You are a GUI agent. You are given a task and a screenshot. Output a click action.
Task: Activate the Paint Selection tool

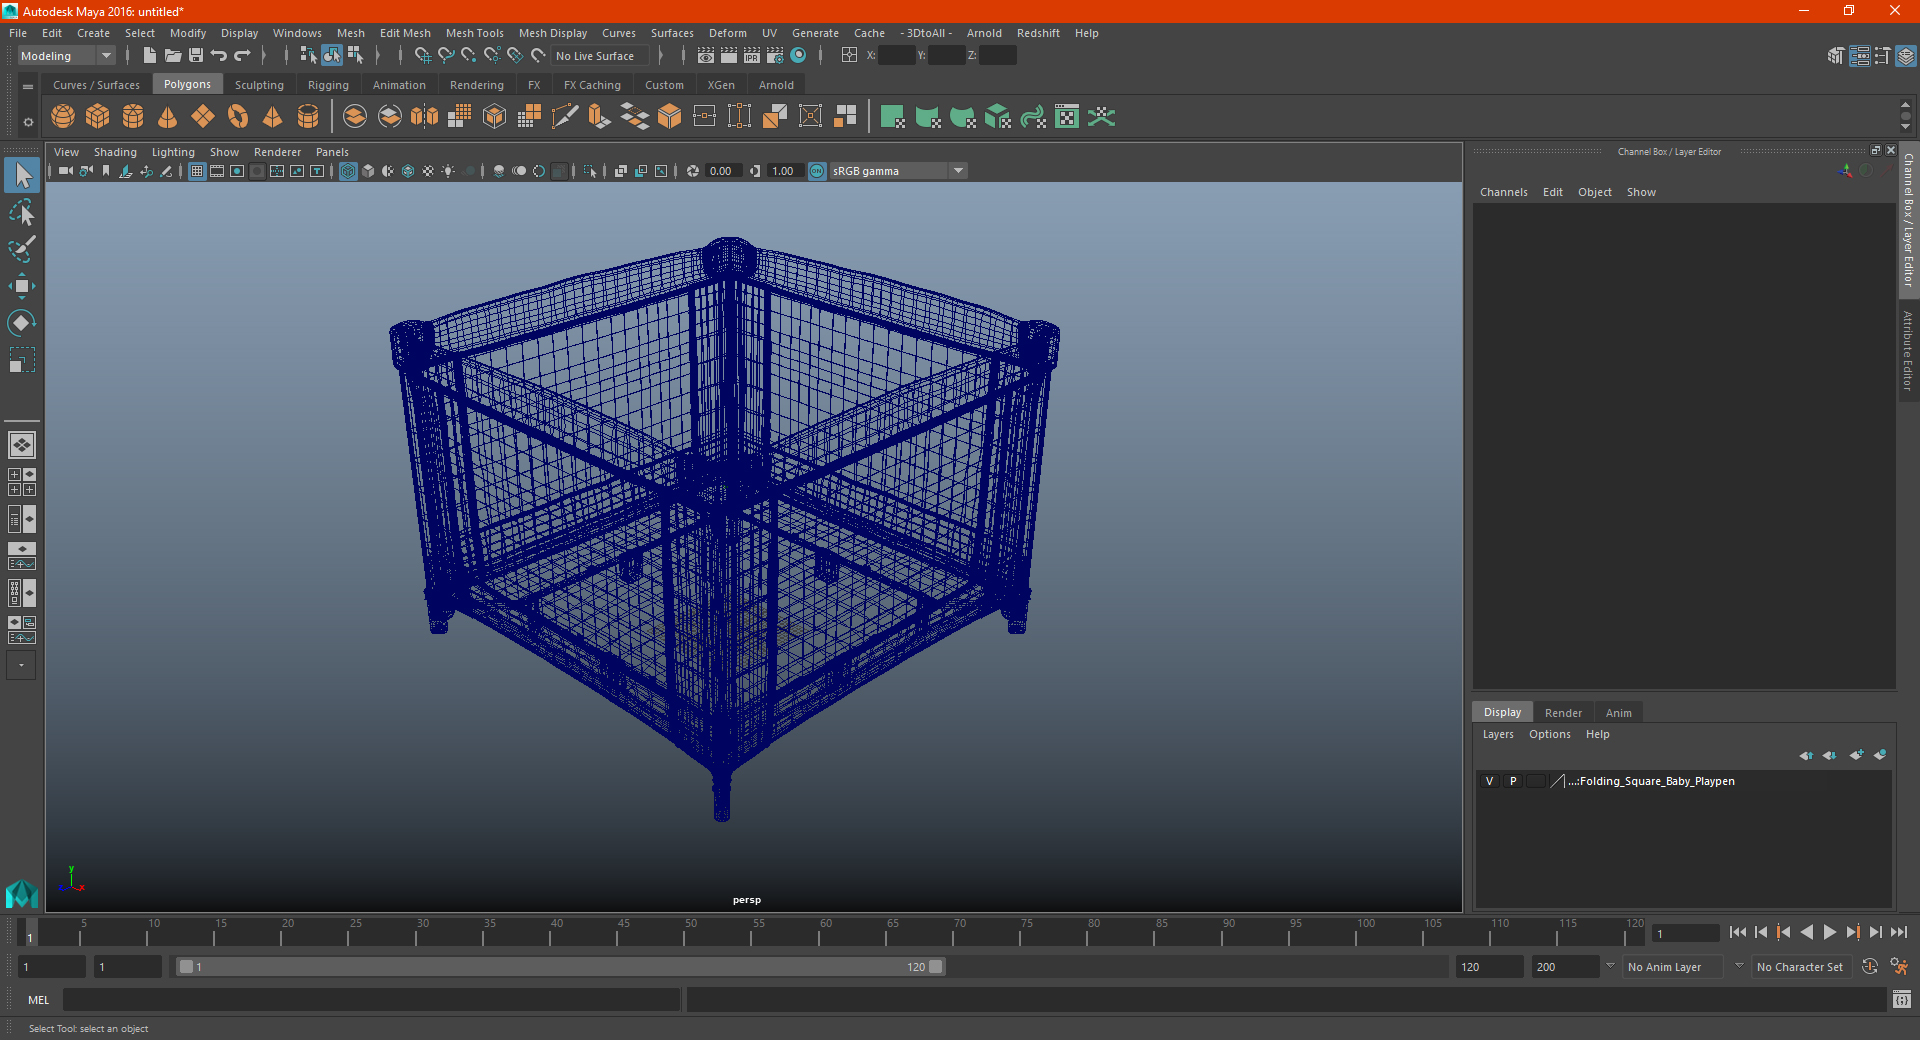click(x=22, y=250)
